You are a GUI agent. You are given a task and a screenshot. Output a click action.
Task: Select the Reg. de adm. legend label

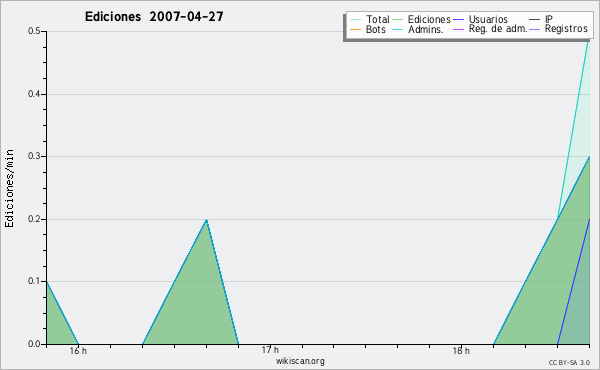pos(498,29)
